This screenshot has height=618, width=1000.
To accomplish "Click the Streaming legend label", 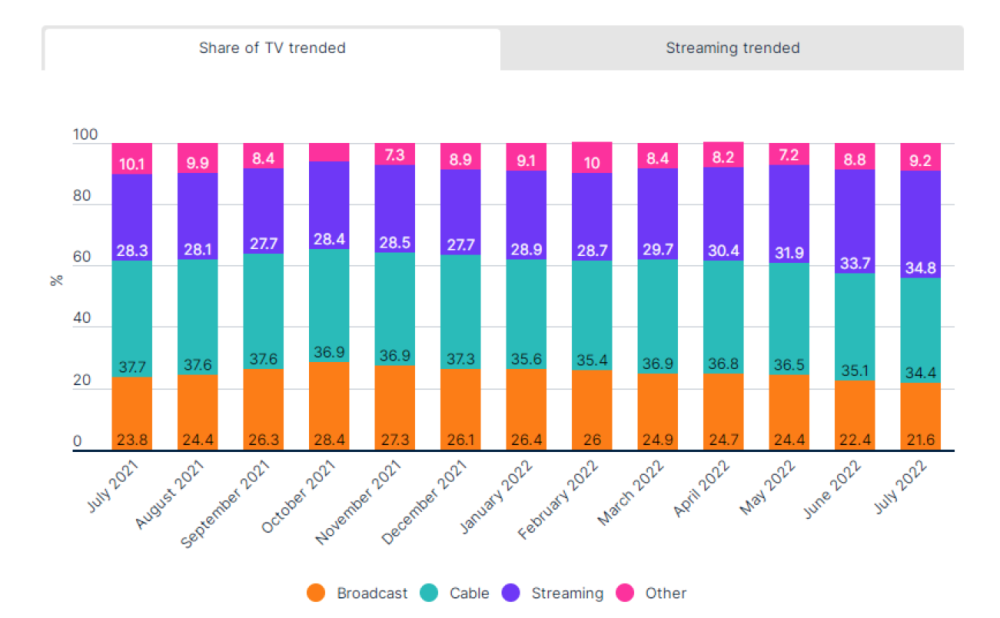I will [x=567, y=593].
